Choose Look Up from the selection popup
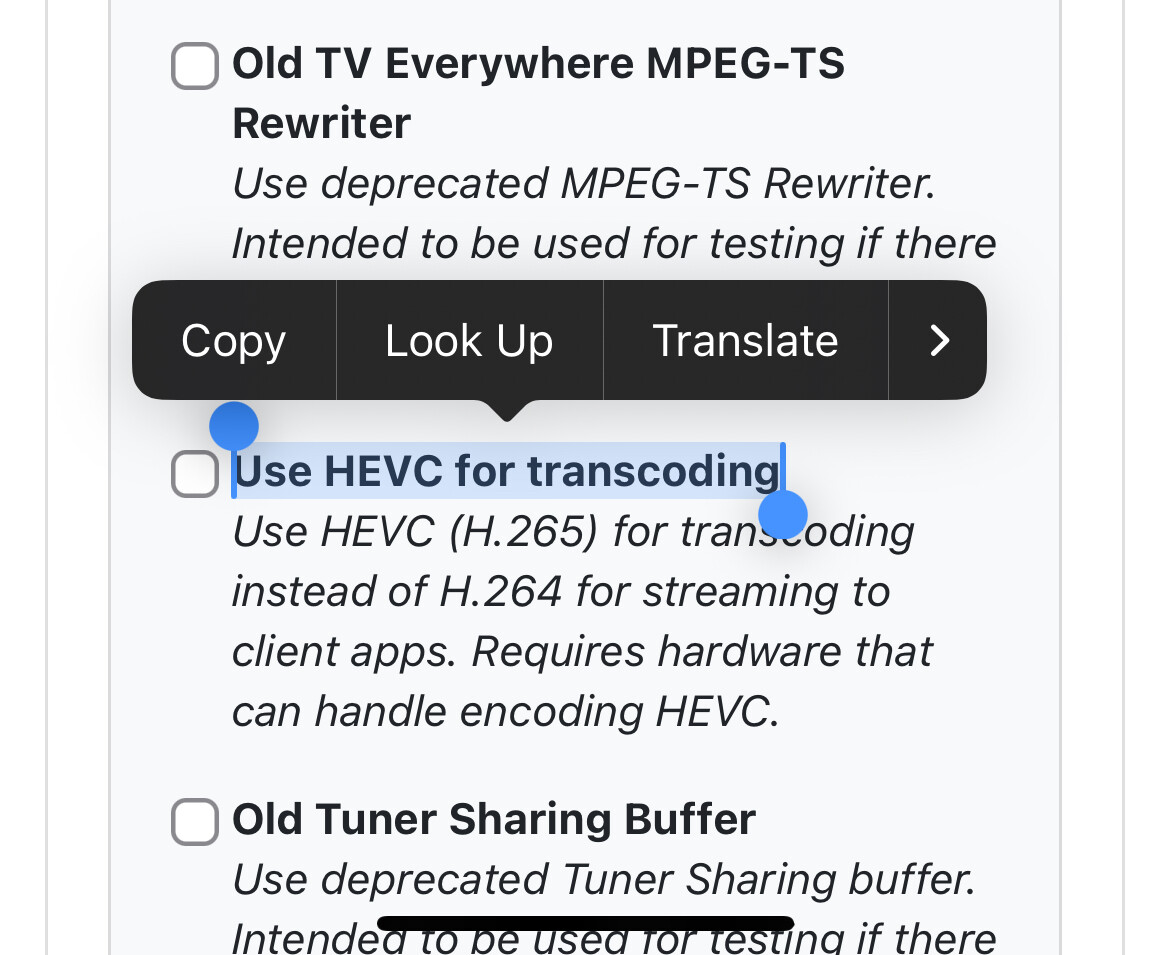Image resolution: width=1170 pixels, height=955 pixels. (x=469, y=341)
